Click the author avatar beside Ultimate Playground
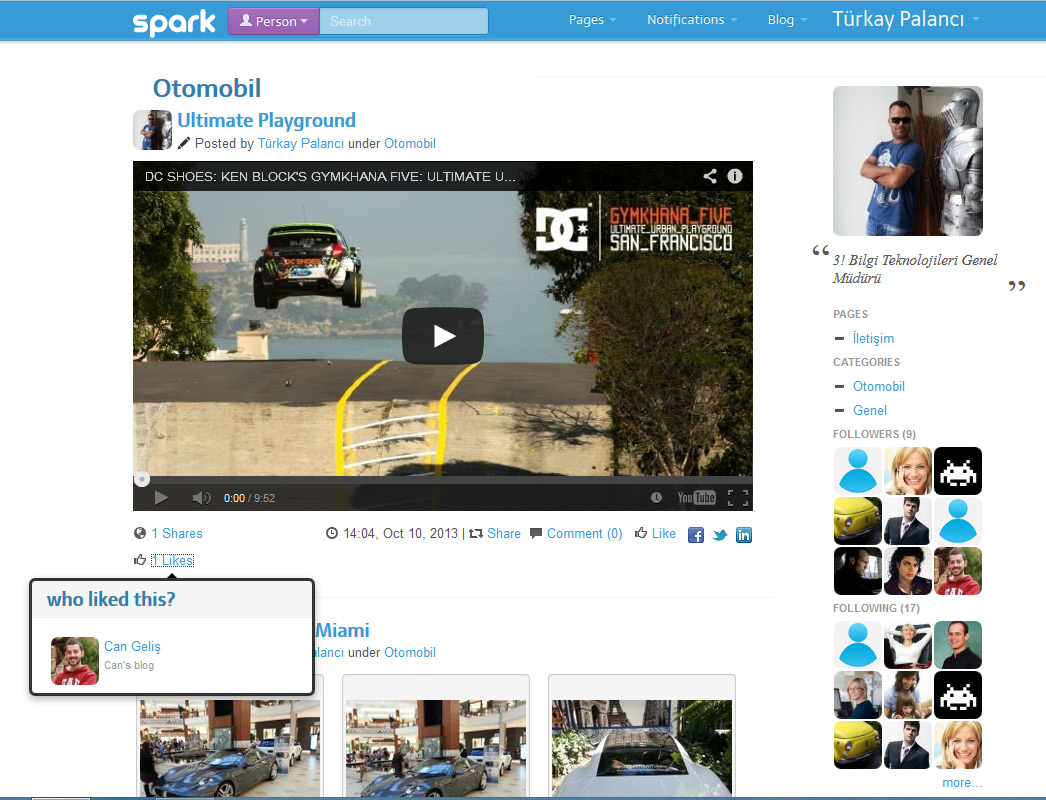The image size is (1046, 800). [153, 129]
